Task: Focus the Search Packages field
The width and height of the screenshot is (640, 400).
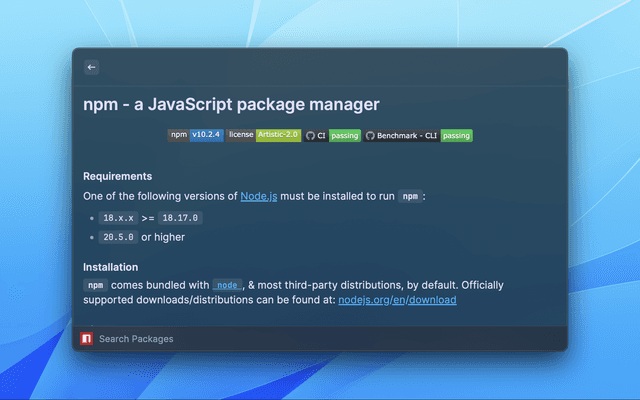Action: (x=300, y=339)
